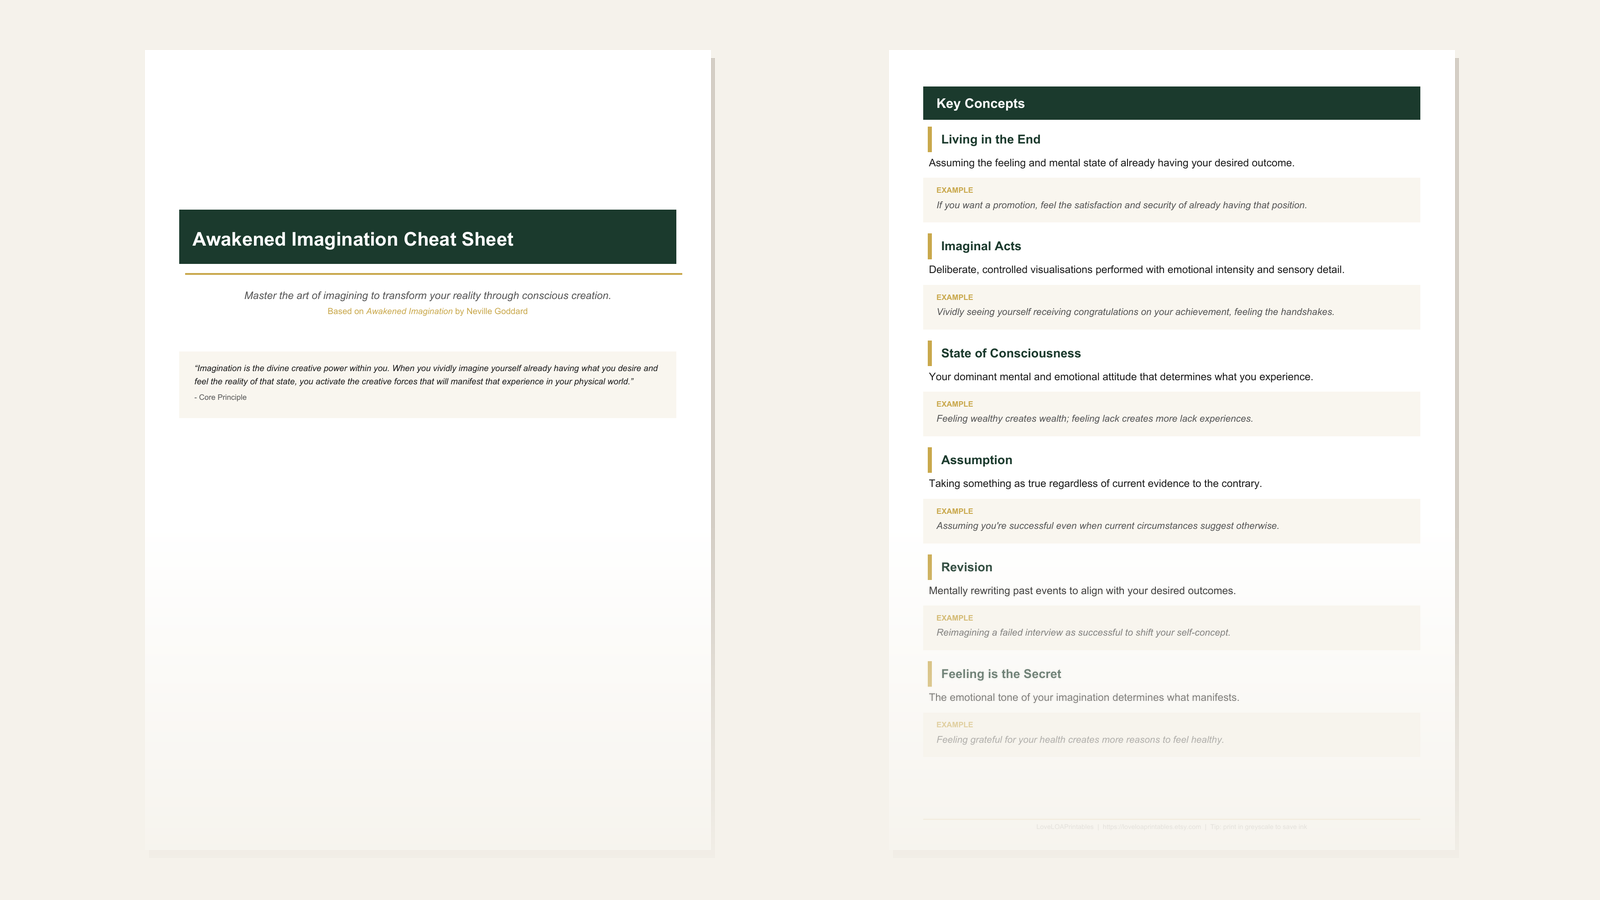Click the example "Feeling grateful for your health..."

(x=1080, y=740)
